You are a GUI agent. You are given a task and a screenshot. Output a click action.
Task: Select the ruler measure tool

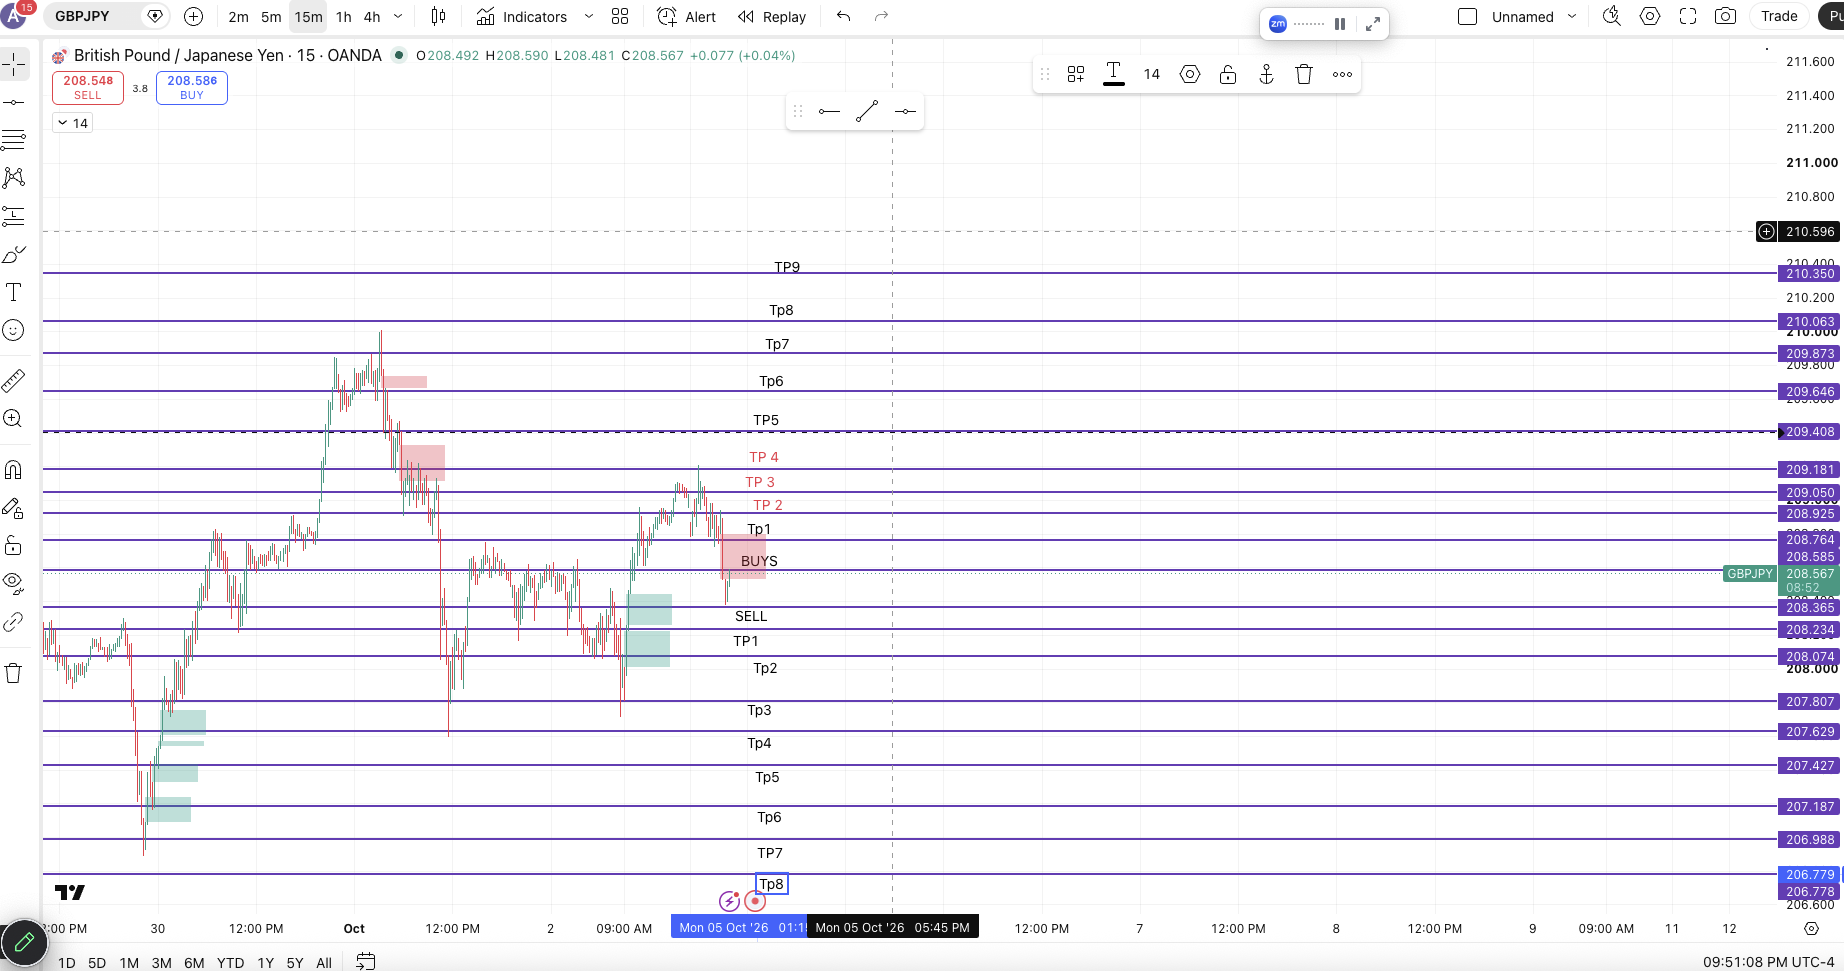(14, 381)
